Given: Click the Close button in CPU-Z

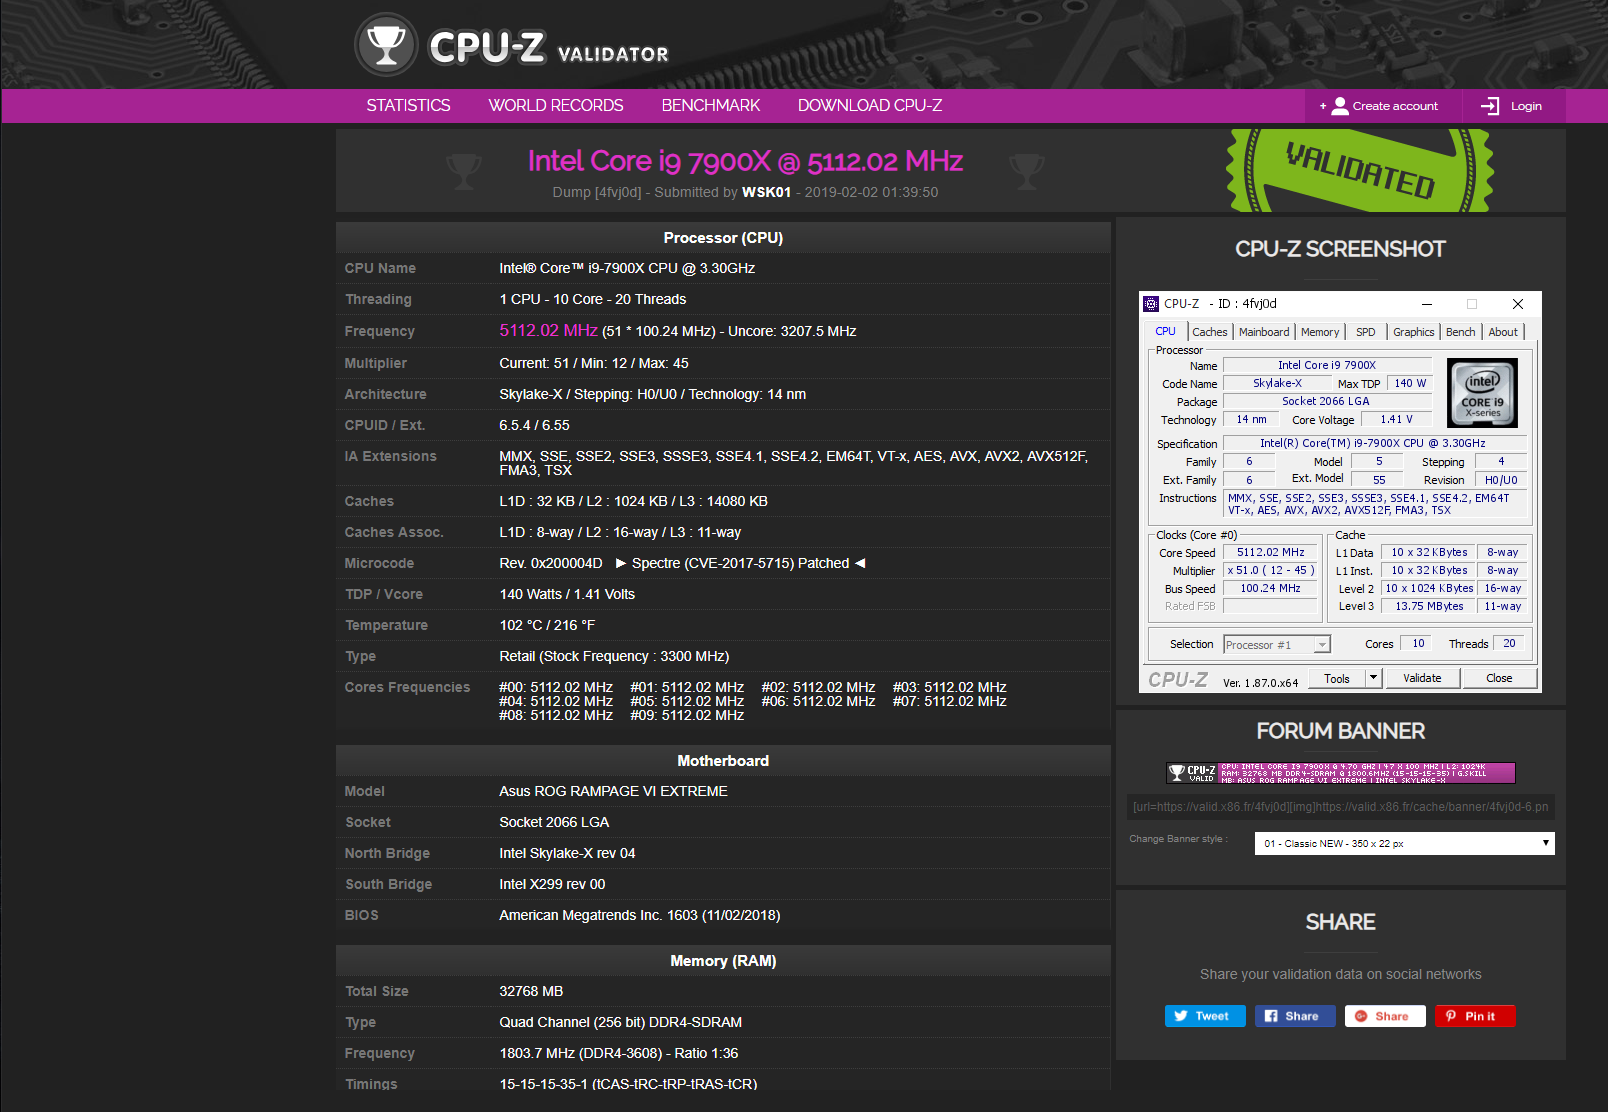Looking at the screenshot, I should tap(1499, 678).
